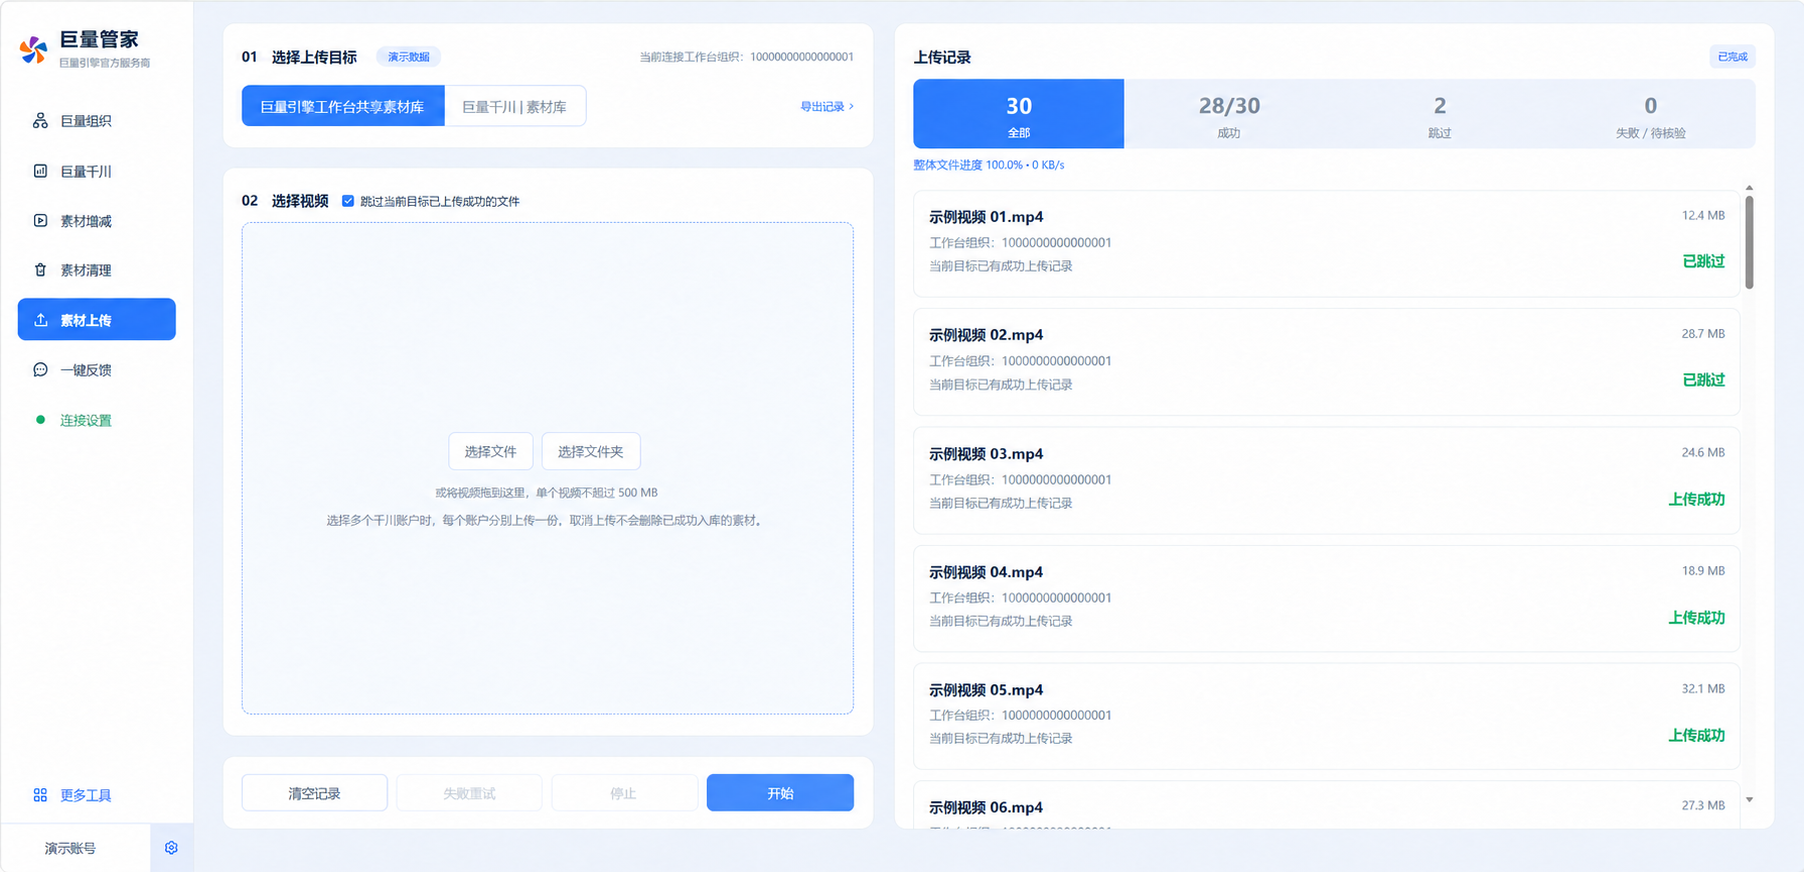Click the 已完成 status badge
This screenshot has height=872, width=1804.
pyautogui.click(x=1732, y=57)
